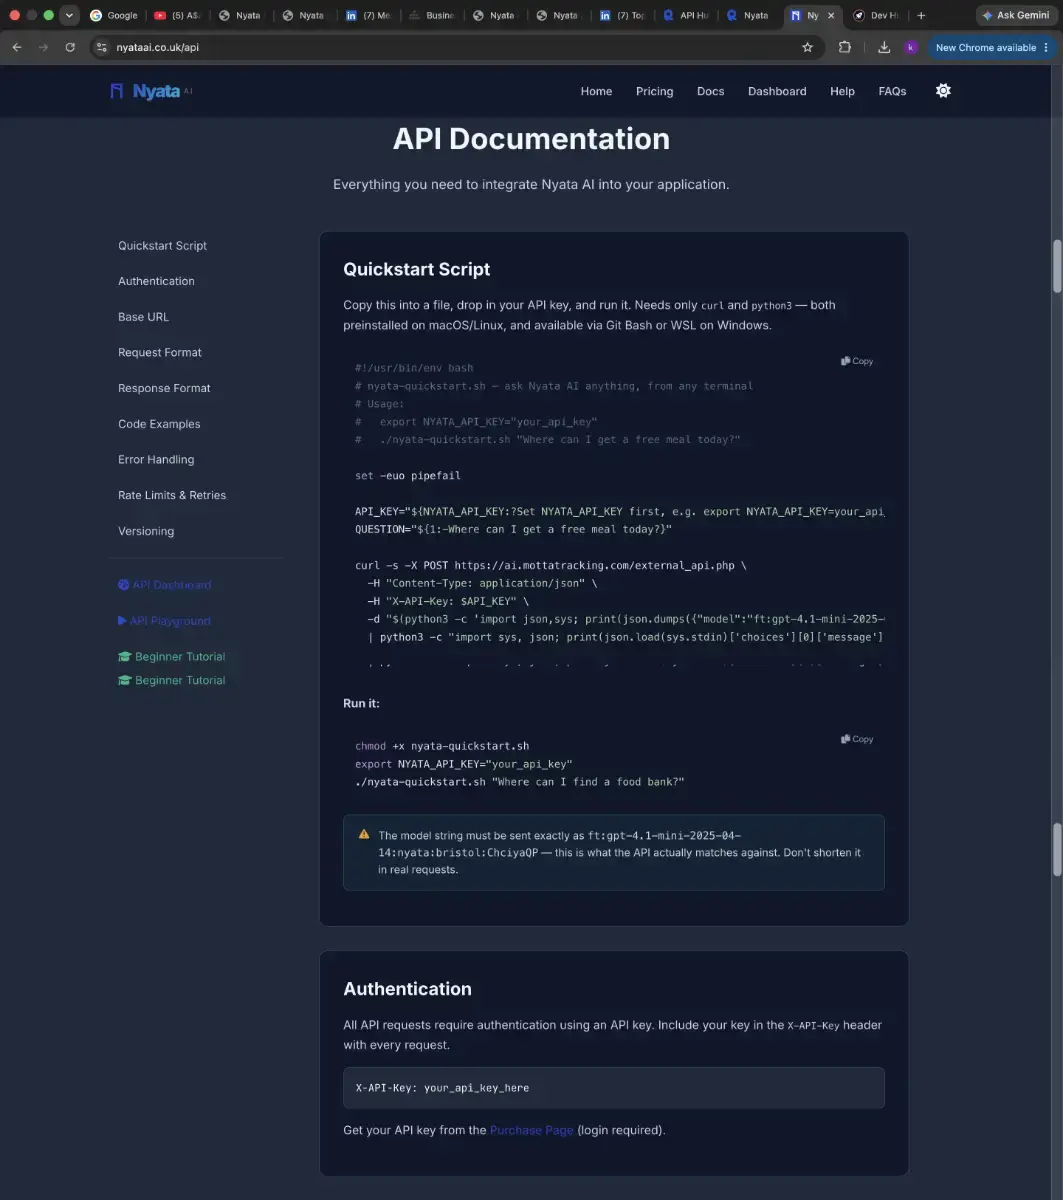Jump to Quickstart Script in sidebar

(162, 246)
